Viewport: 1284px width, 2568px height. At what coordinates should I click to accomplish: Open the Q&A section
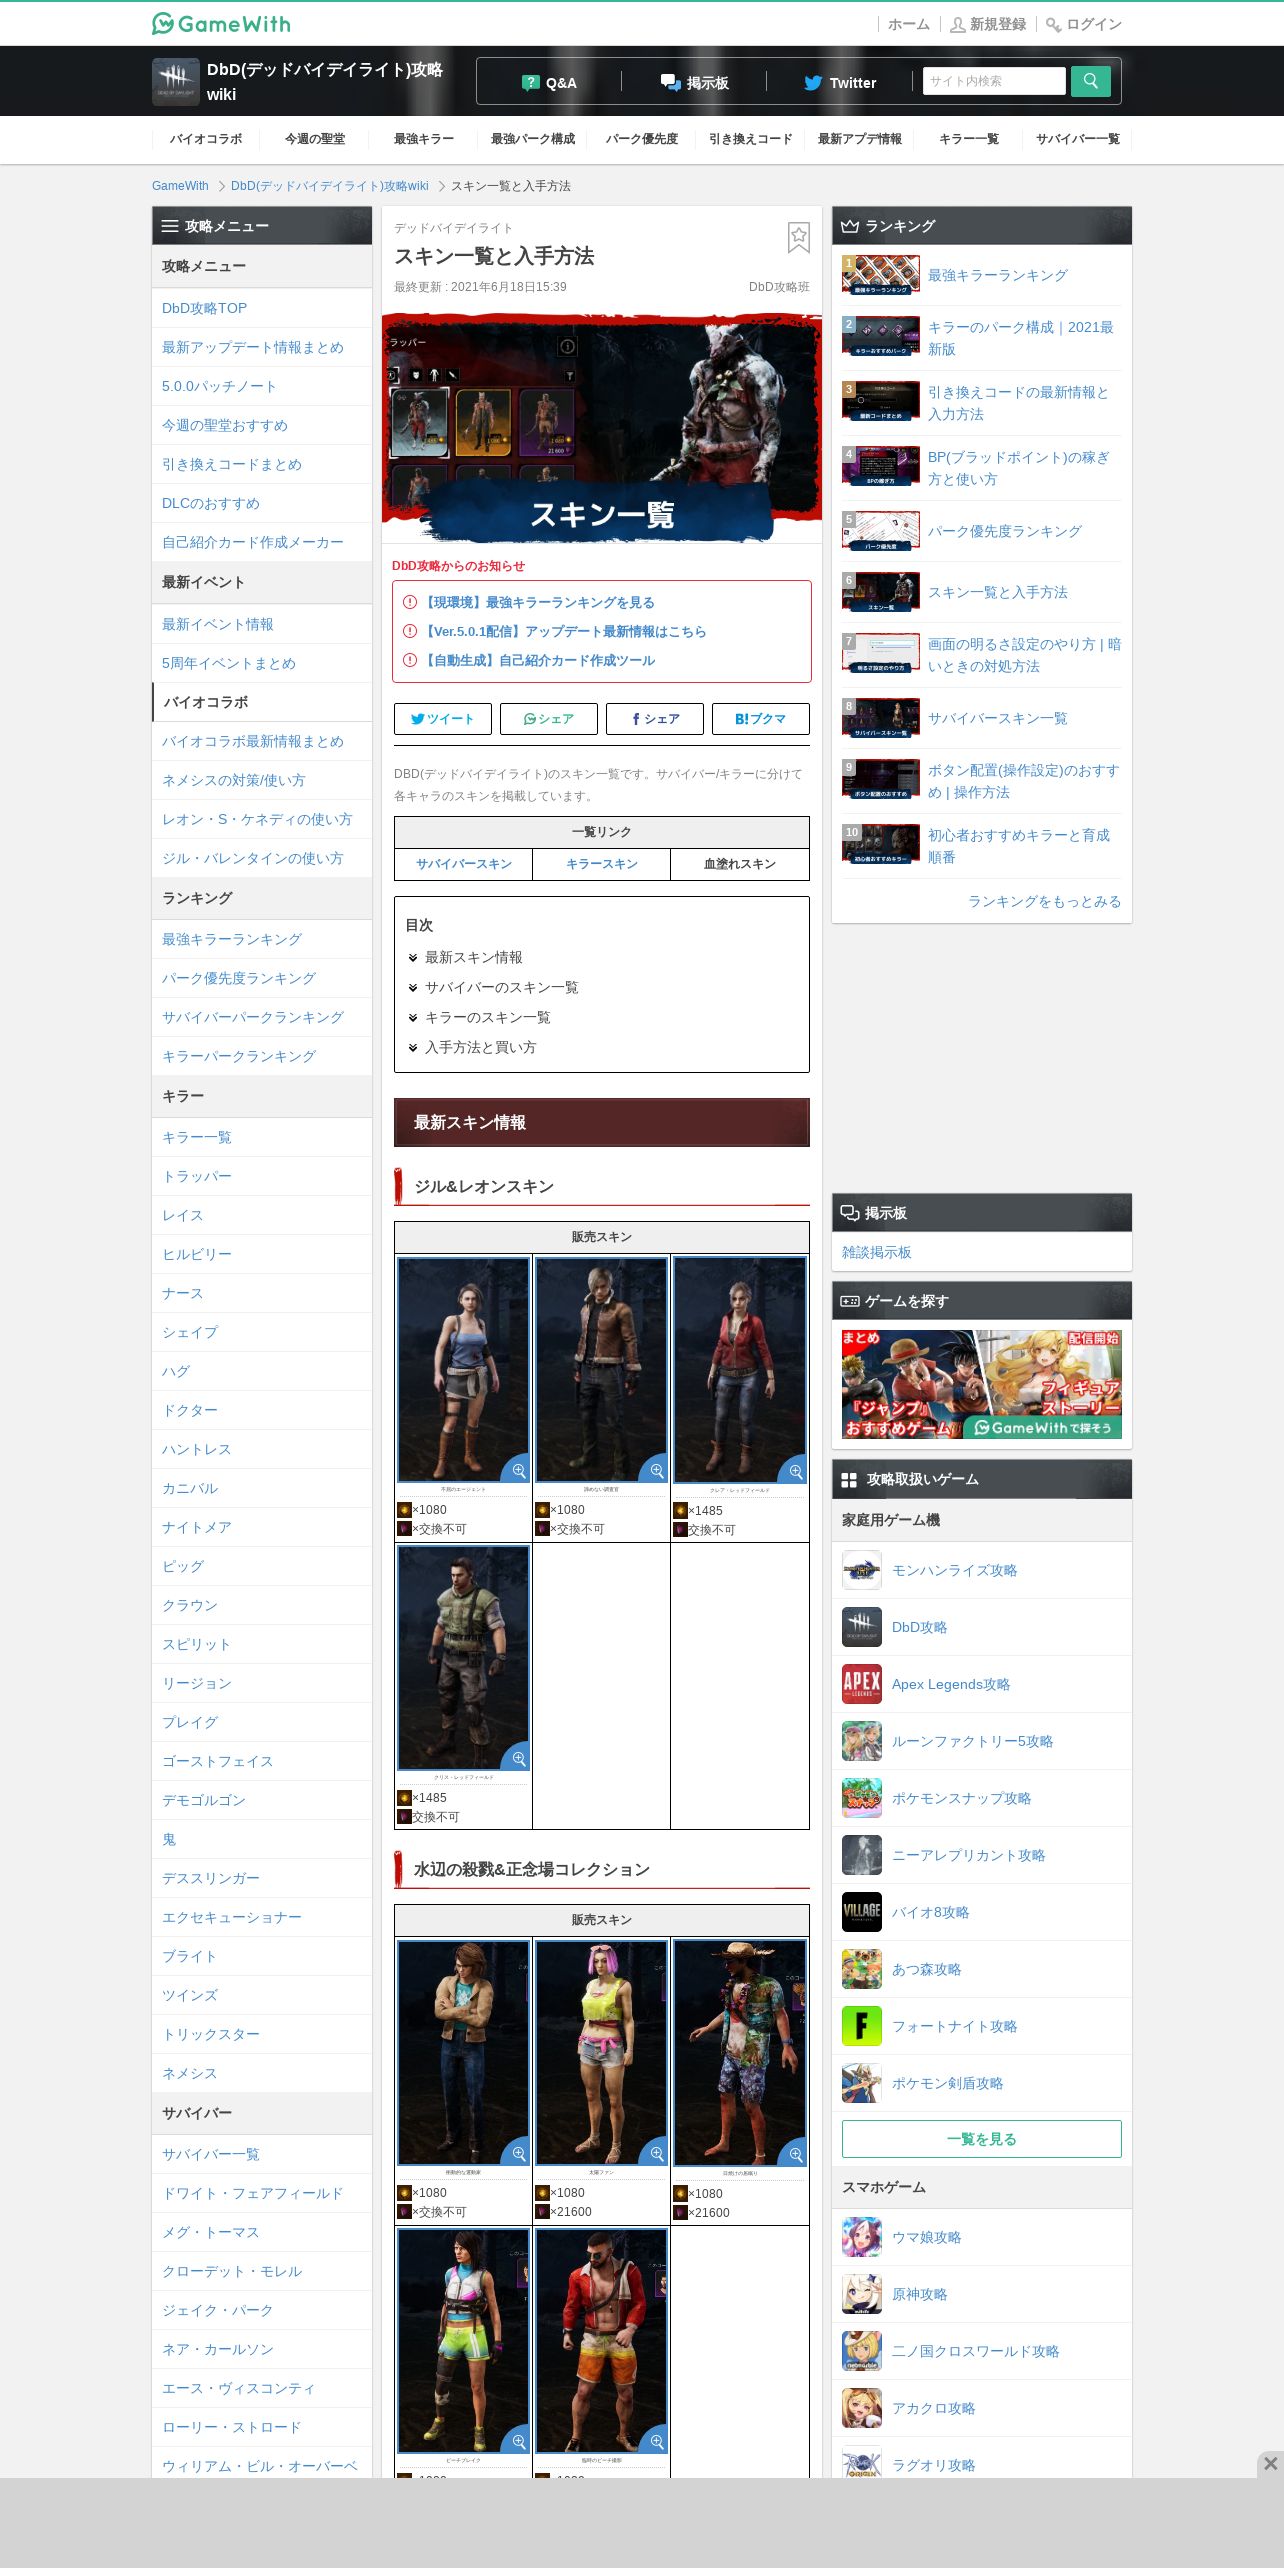pyautogui.click(x=549, y=82)
